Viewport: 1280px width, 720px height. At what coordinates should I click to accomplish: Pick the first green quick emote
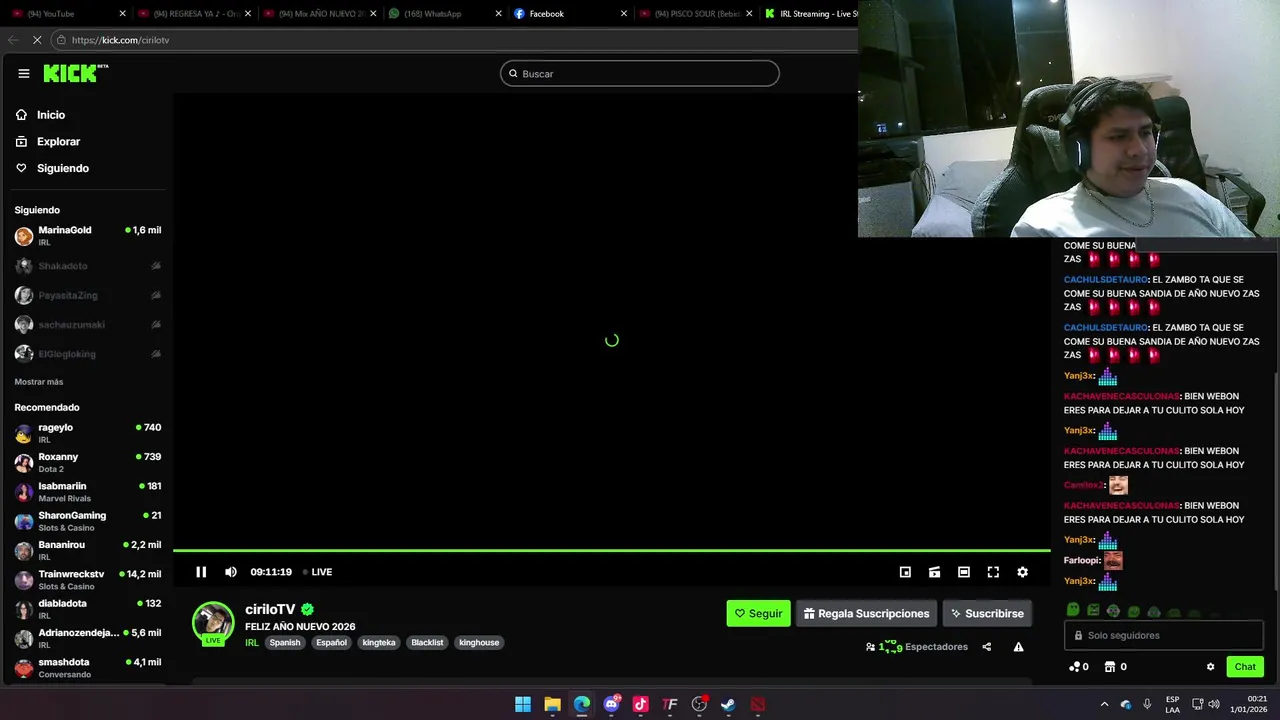click(x=1073, y=610)
